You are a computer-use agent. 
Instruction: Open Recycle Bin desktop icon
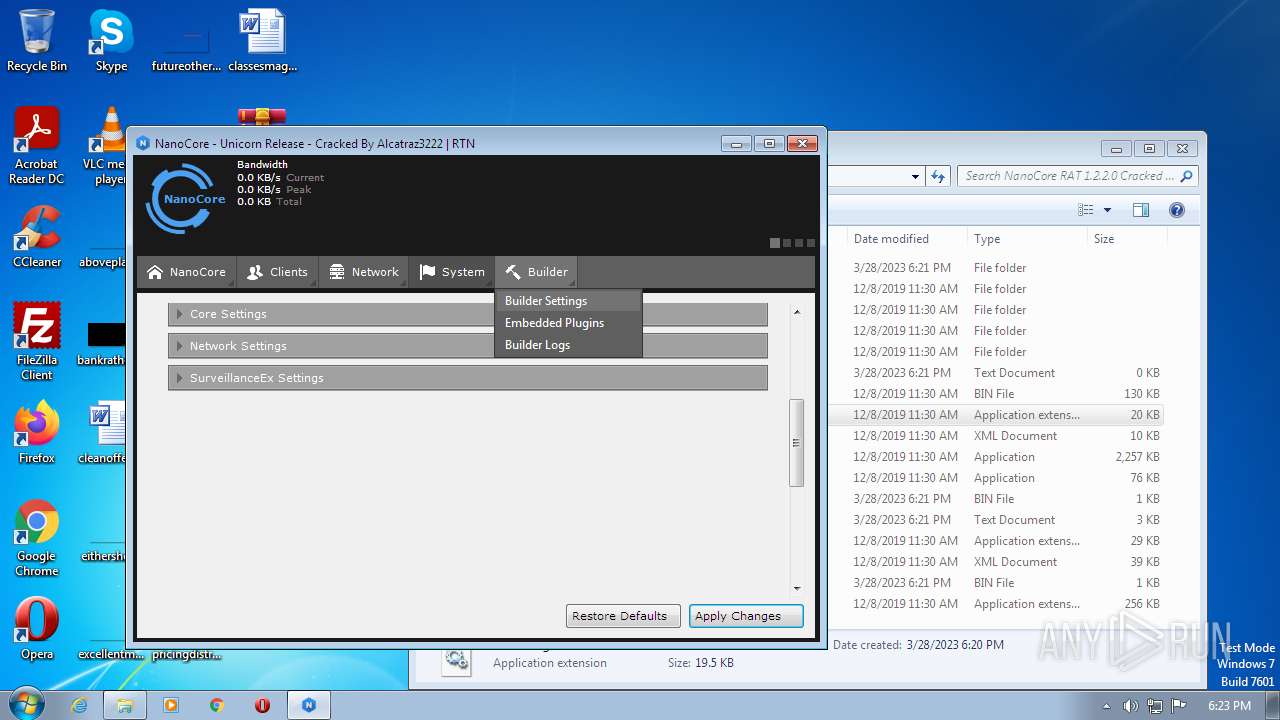[x=37, y=41]
